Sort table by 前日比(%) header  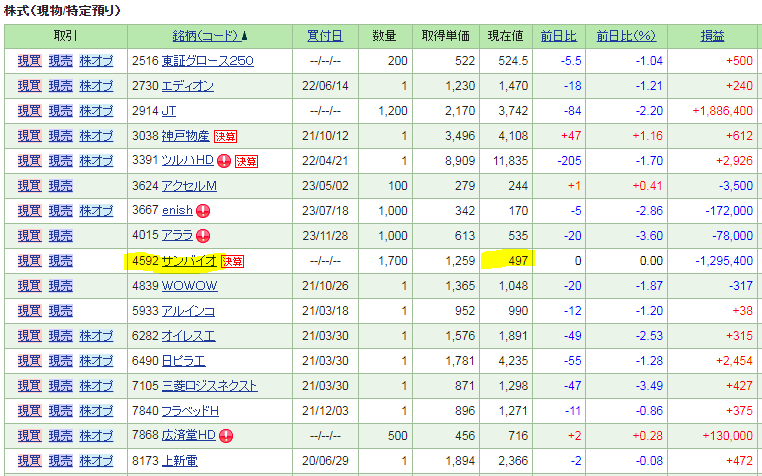[x=626, y=36]
